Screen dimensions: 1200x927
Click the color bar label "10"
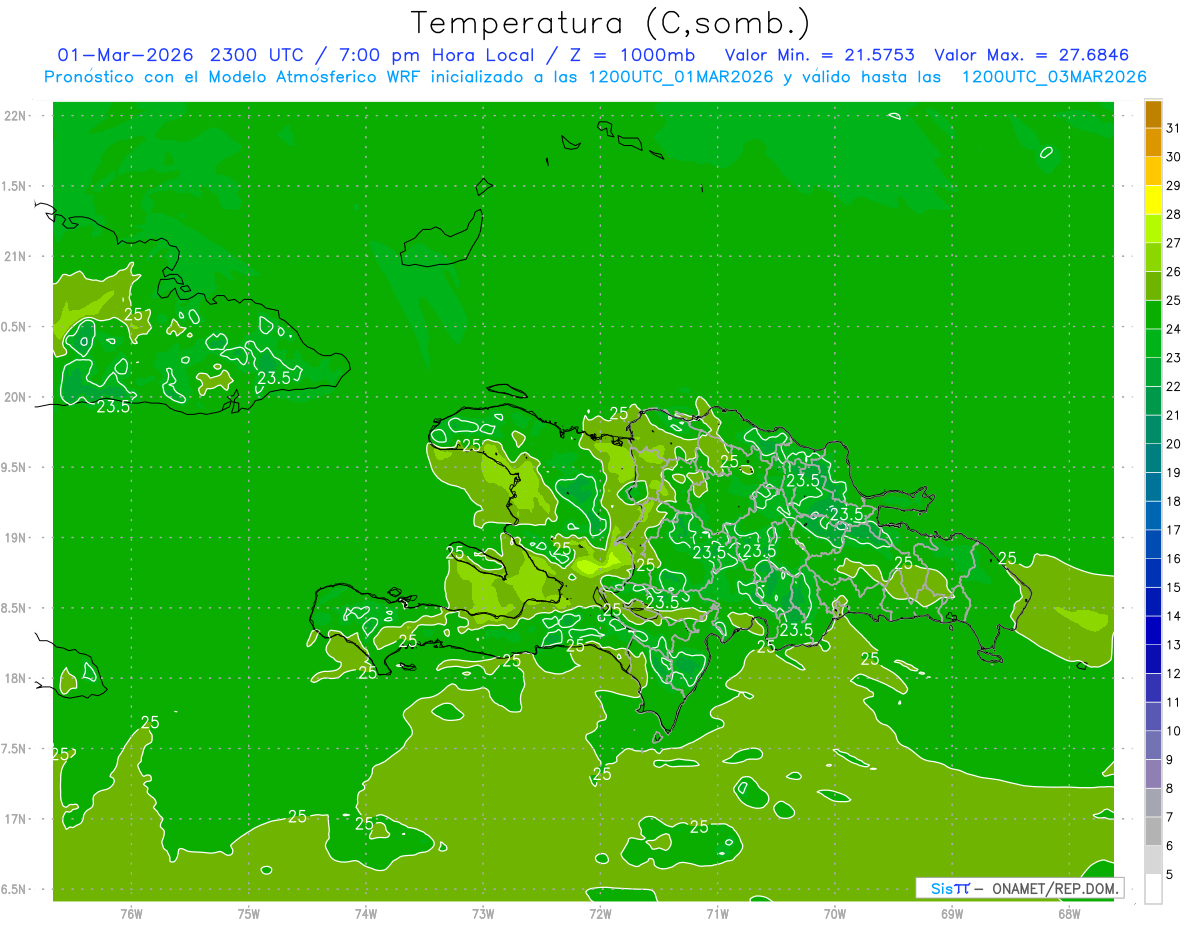pyautogui.click(x=1174, y=731)
